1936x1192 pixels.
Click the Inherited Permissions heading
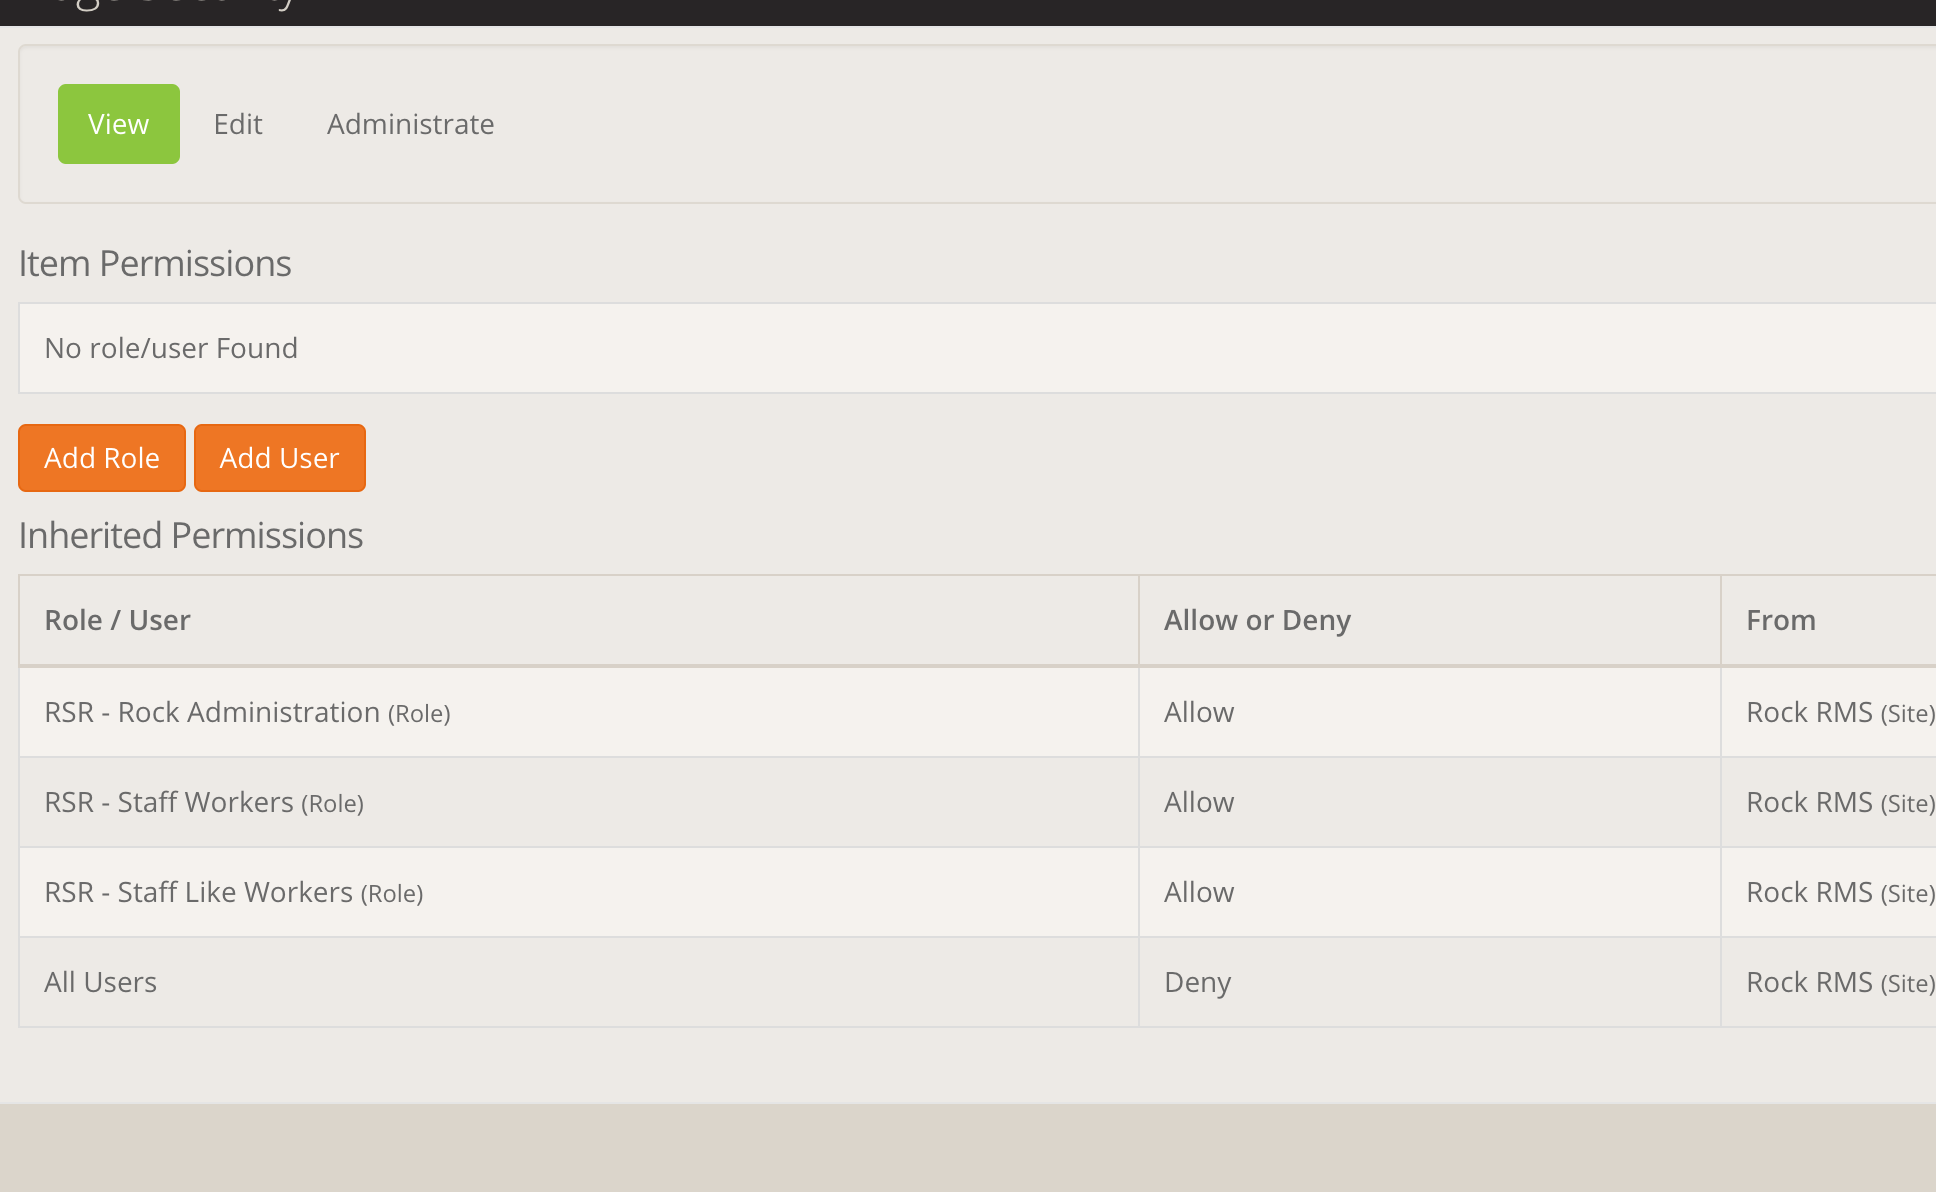coord(191,536)
